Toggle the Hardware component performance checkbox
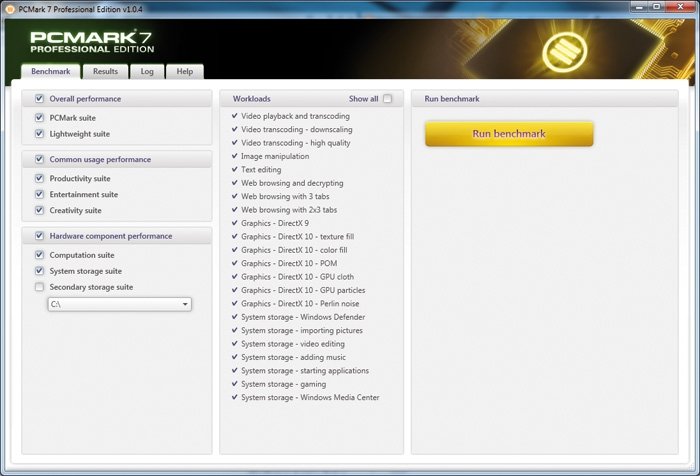This screenshot has width=700, height=476. point(39,236)
